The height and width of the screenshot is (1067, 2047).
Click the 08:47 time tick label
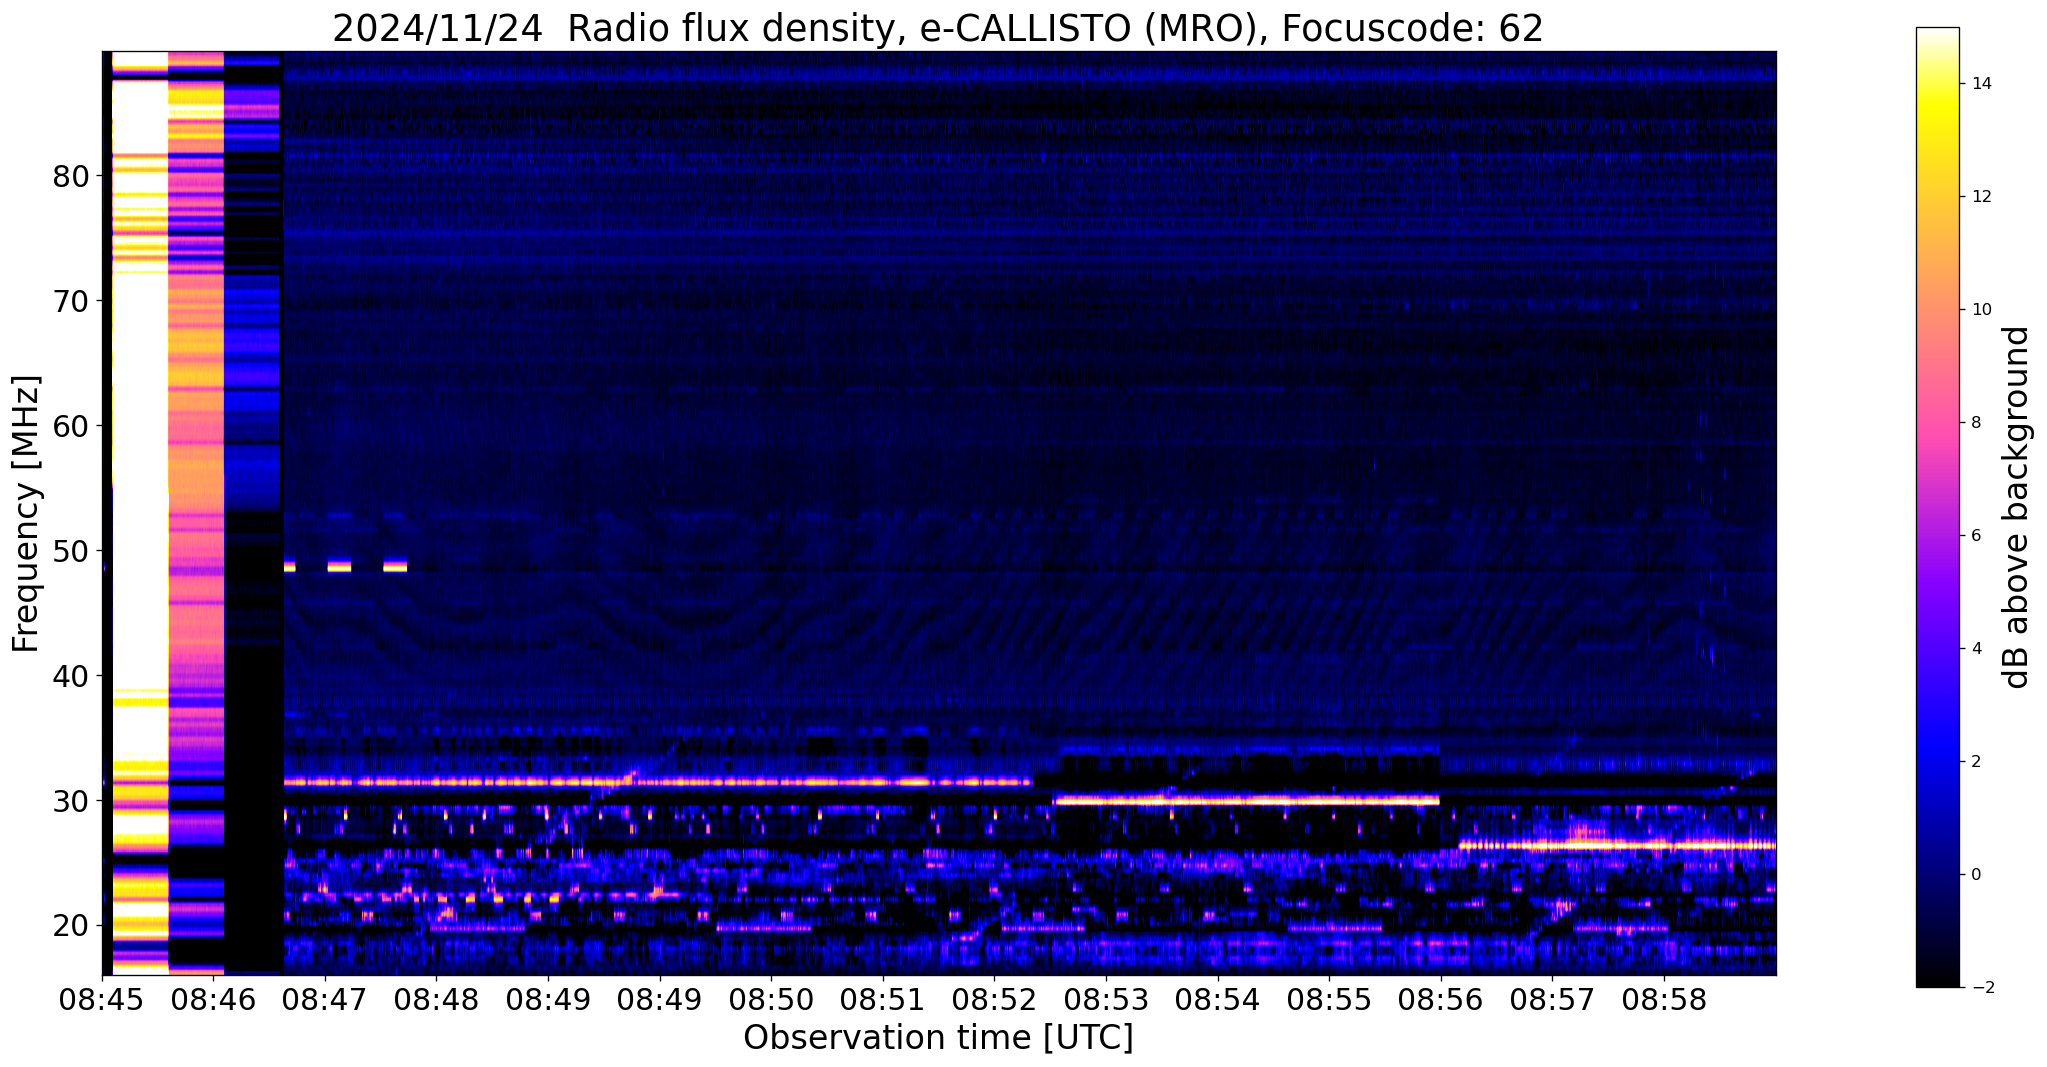click(x=325, y=1001)
